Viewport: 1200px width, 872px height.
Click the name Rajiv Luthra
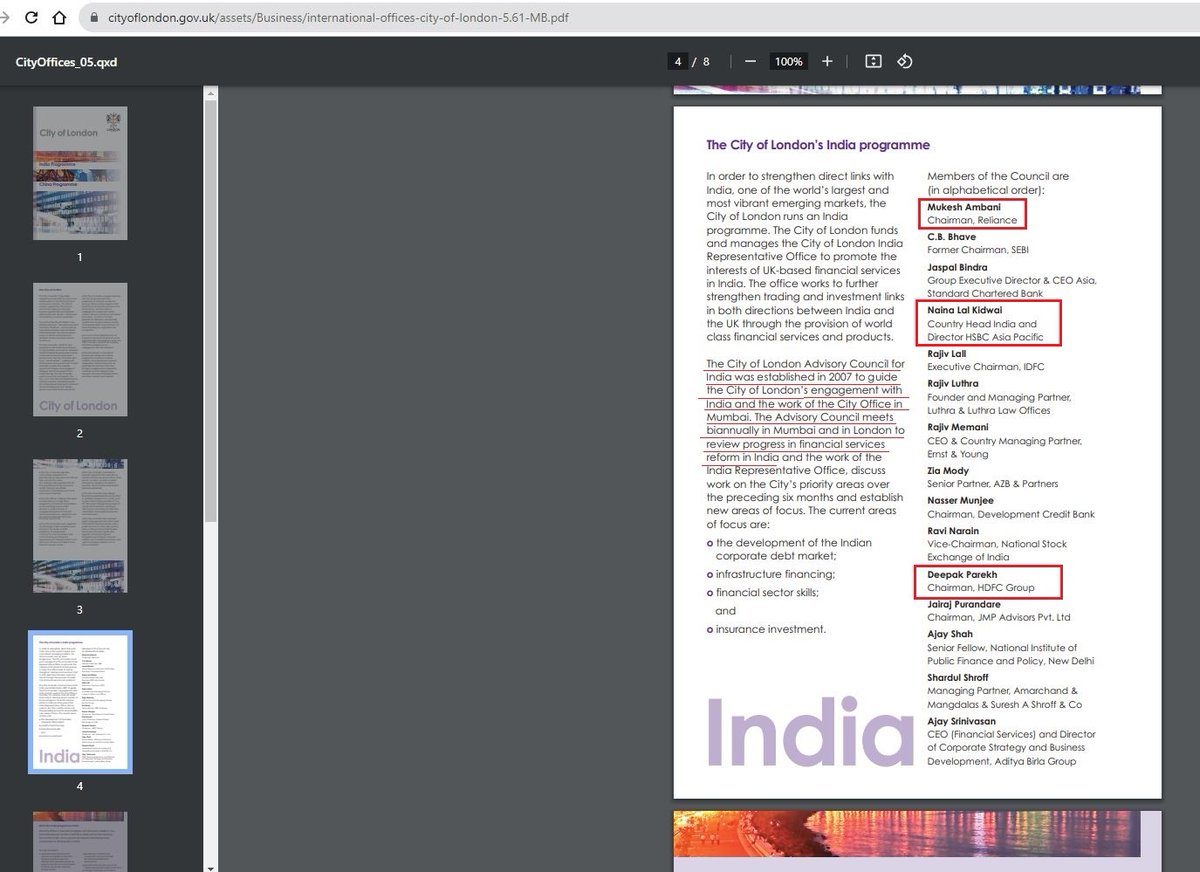click(x=953, y=383)
